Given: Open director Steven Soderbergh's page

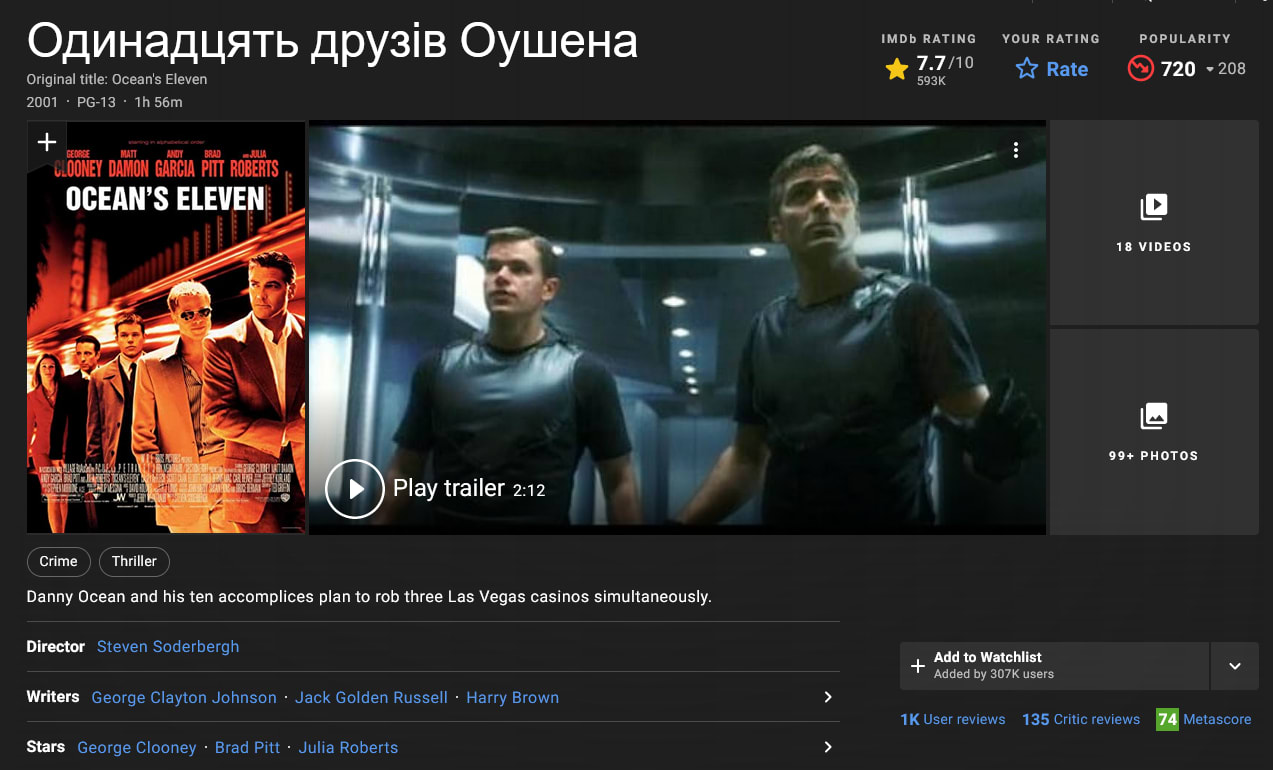Looking at the screenshot, I should point(168,647).
